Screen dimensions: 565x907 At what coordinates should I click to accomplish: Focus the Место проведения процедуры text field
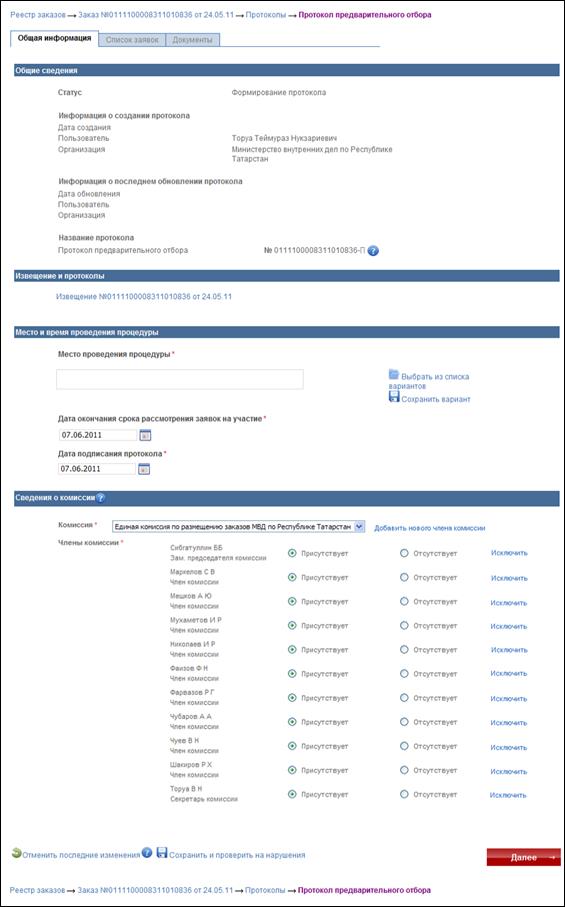(x=180, y=379)
